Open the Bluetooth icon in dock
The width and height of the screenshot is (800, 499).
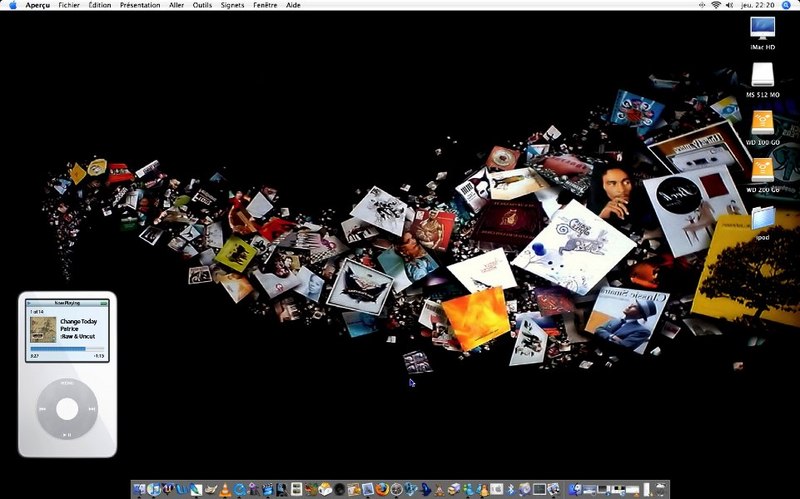click(511, 489)
